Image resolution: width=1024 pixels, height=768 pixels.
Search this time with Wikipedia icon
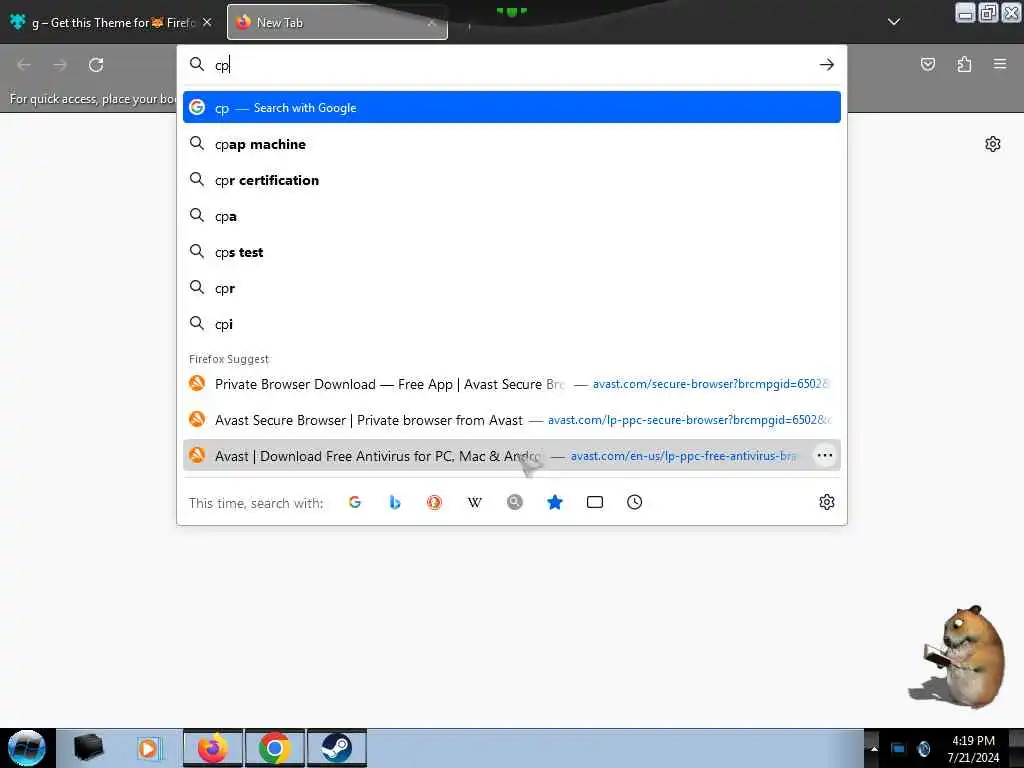[x=475, y=502]
